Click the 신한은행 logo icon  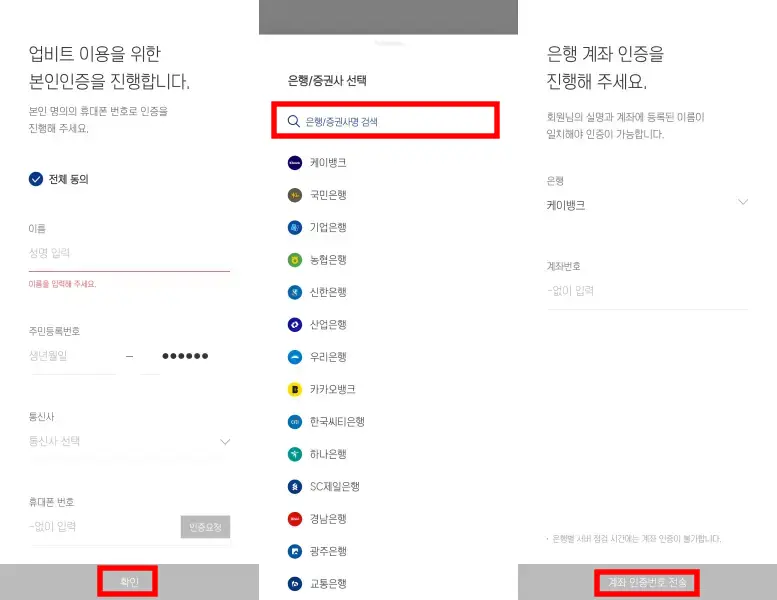[x=295, y=292]
